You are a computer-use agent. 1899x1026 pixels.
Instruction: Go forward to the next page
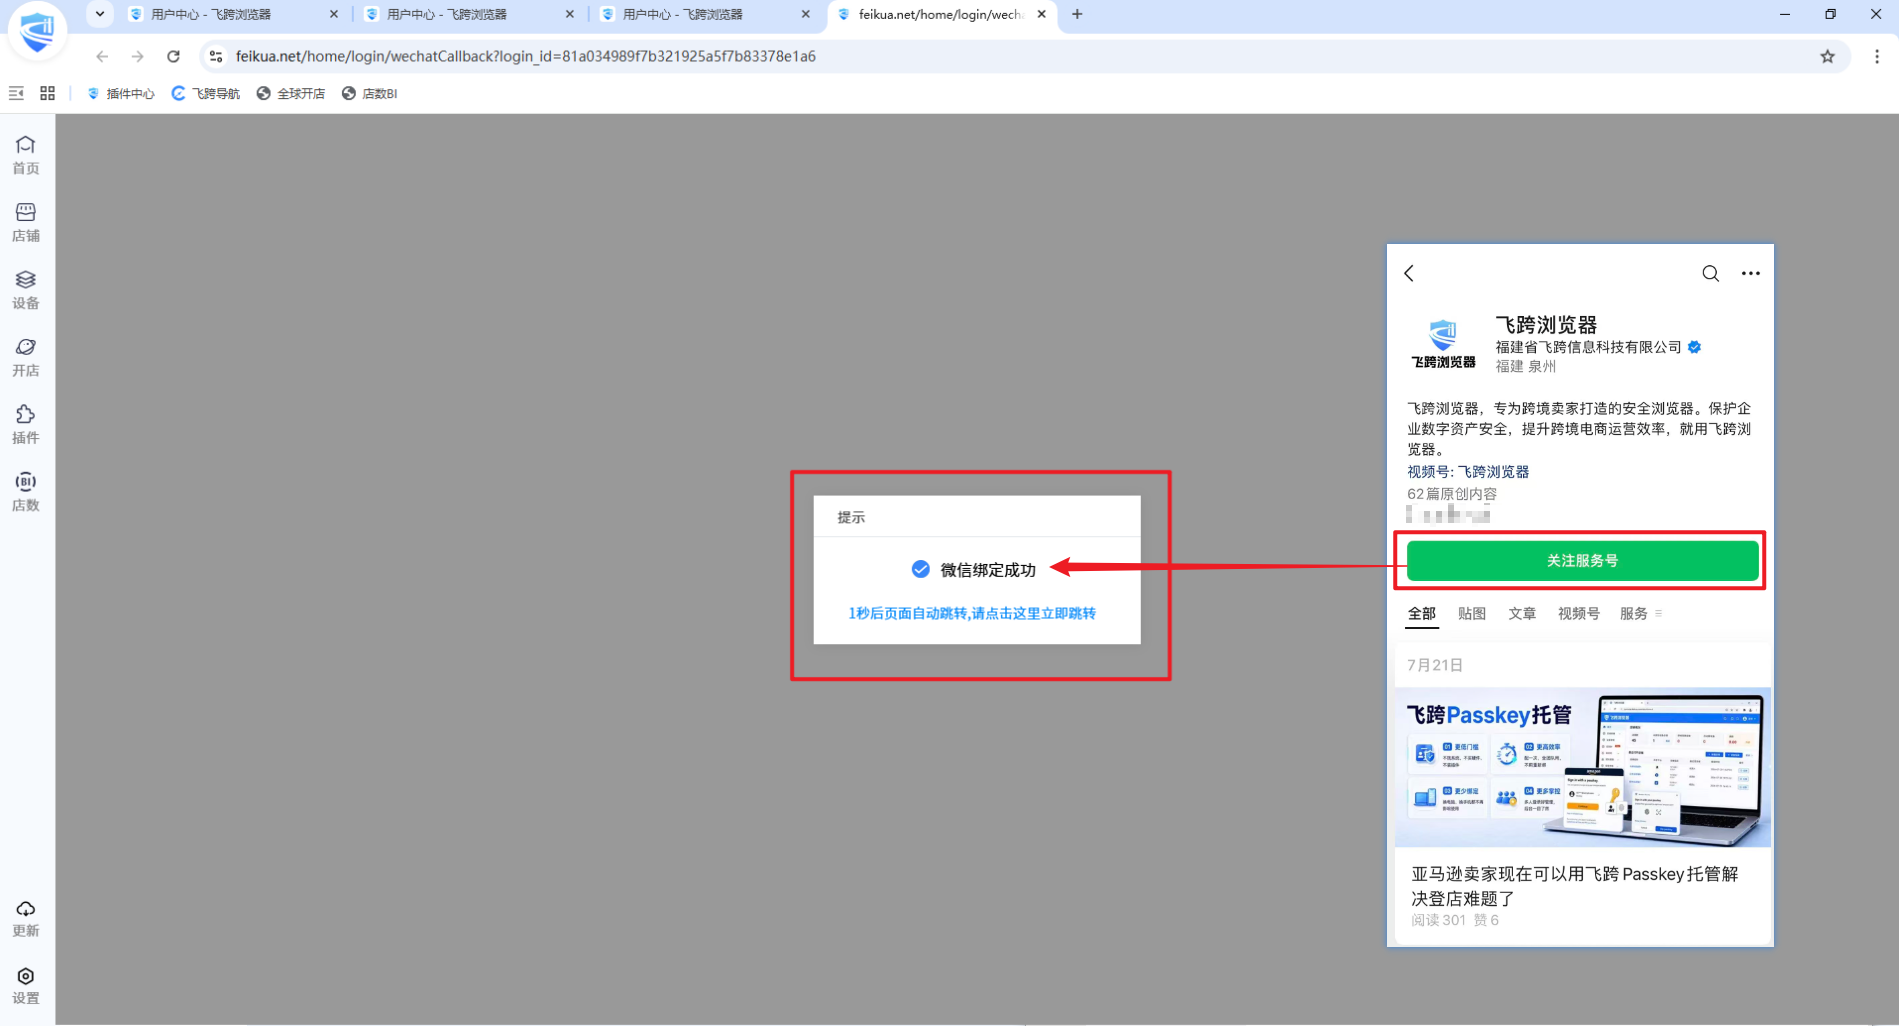click(x=138, y=56)
